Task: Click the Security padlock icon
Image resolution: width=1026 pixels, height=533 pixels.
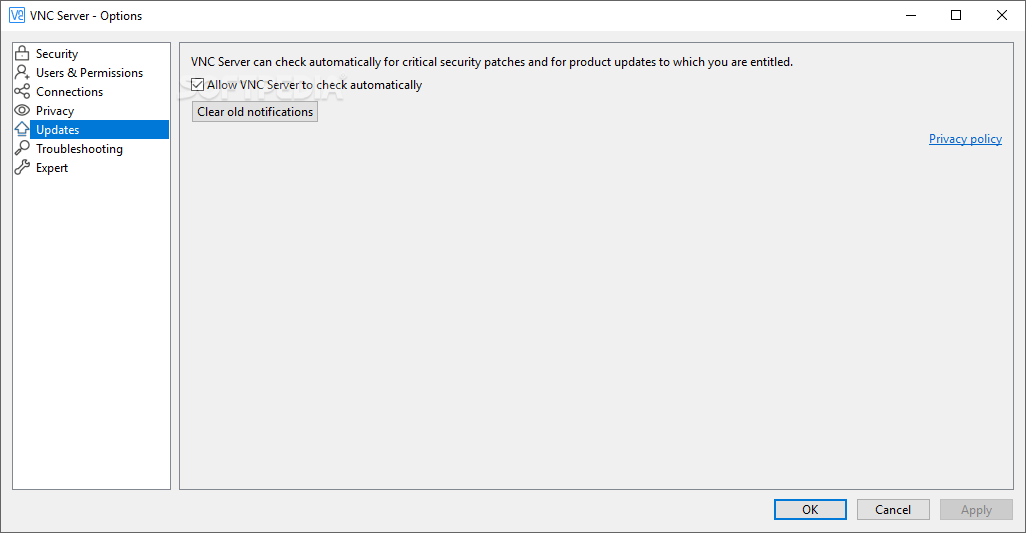Action: coord(22,54)
